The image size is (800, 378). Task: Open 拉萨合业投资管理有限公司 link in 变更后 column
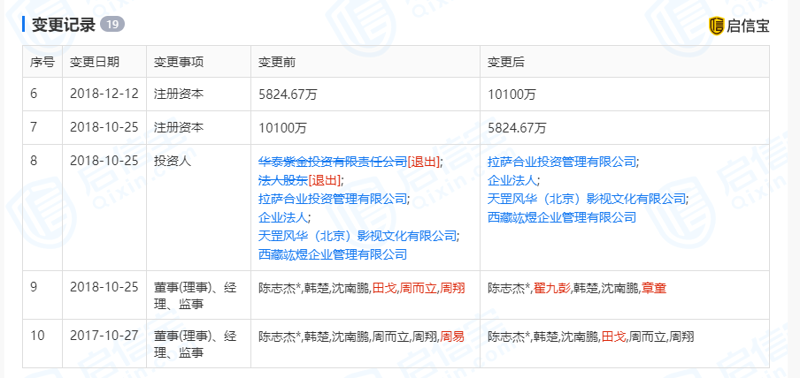(x=562, y=162)
